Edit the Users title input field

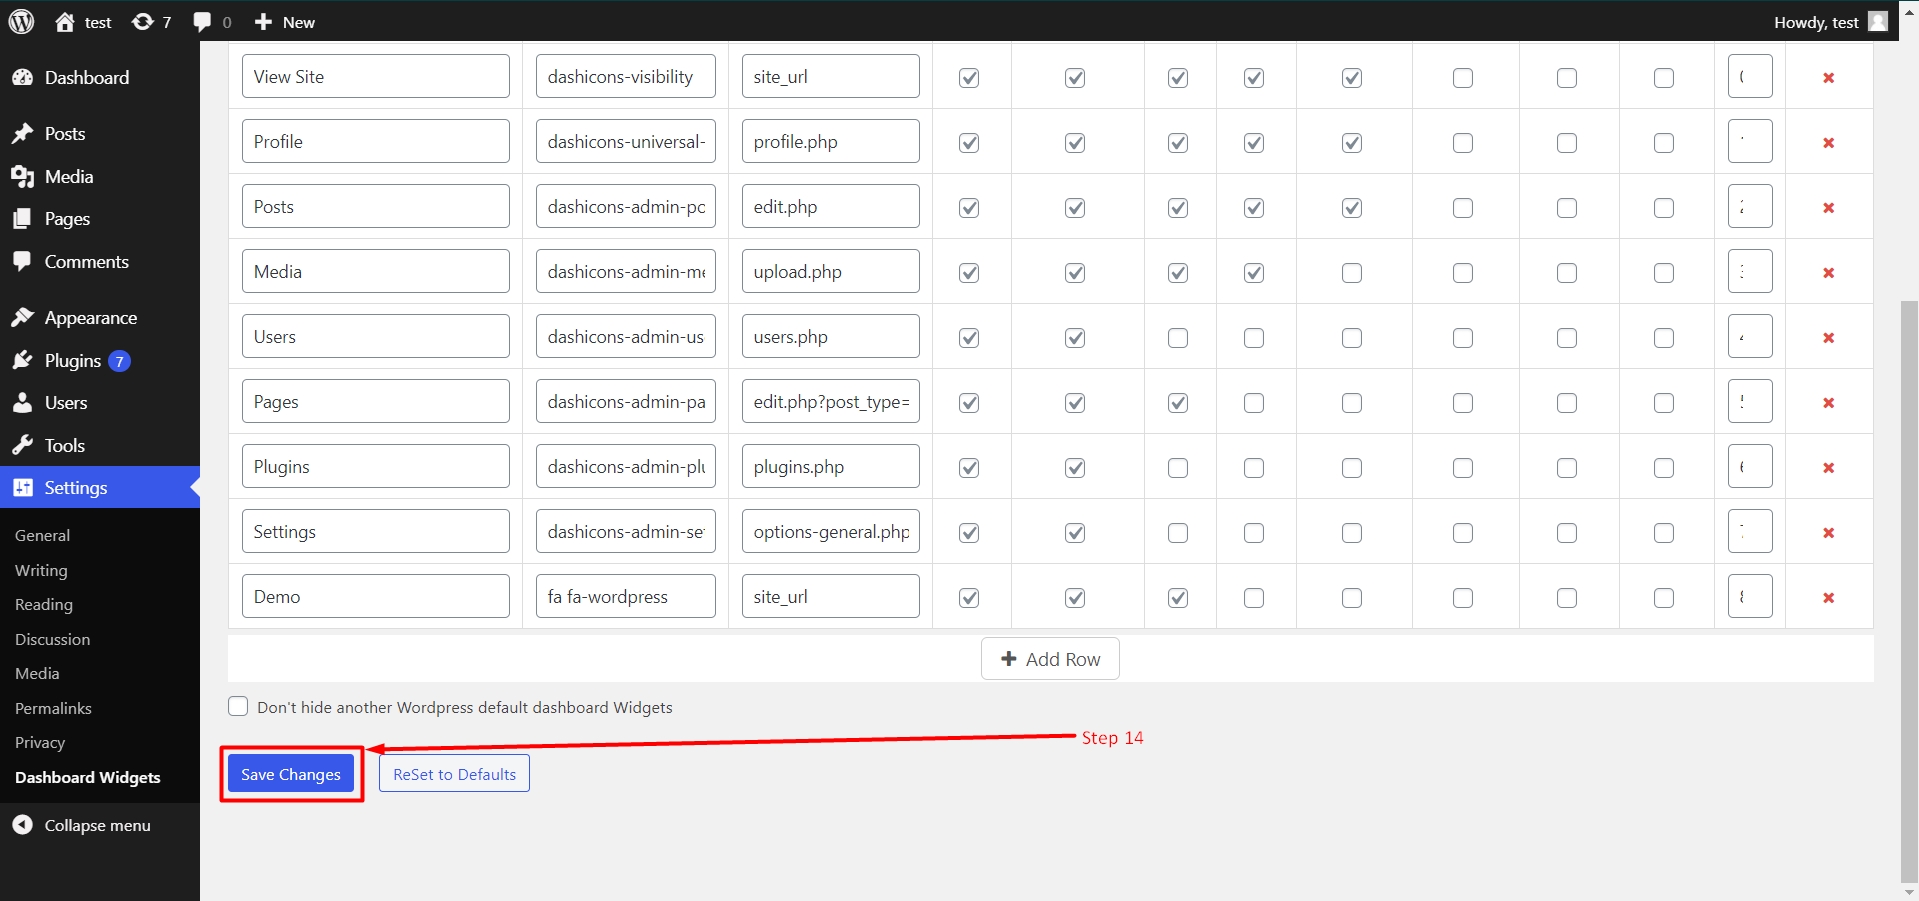[376, 336]
